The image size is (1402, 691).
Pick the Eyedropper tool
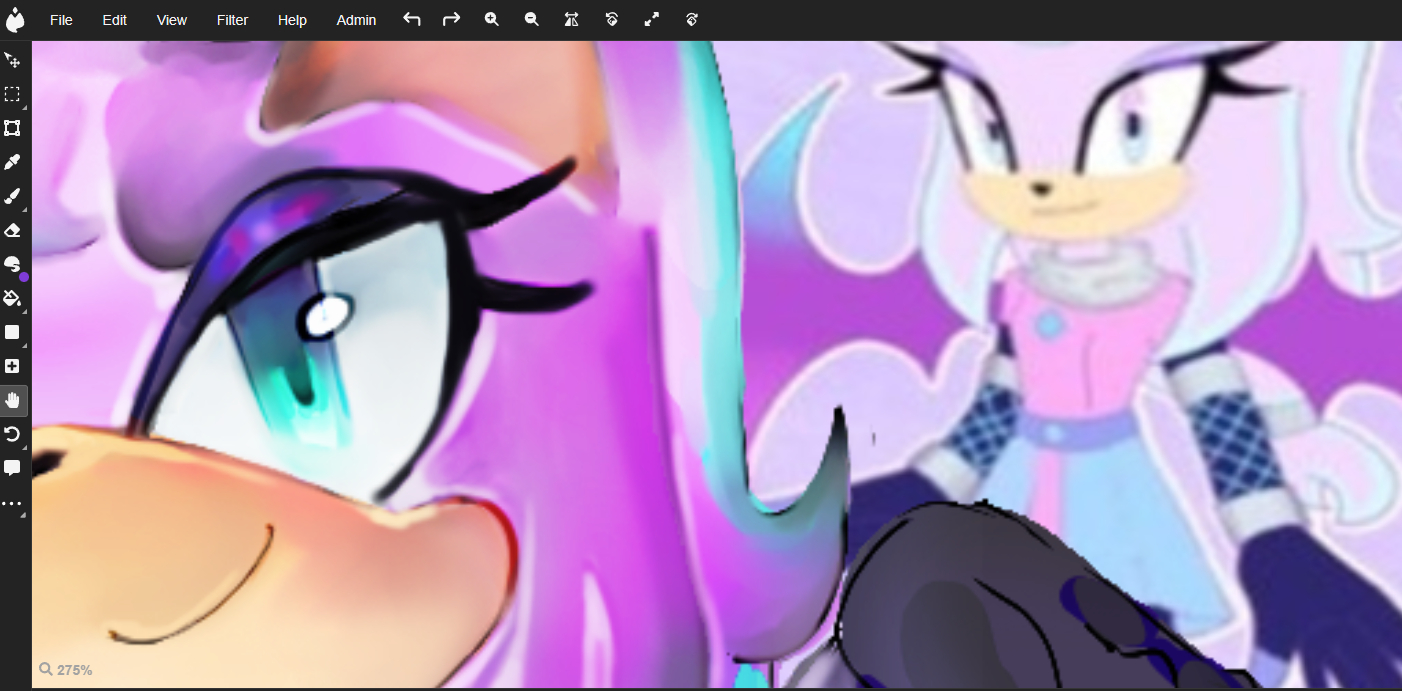pyautogui.click(x=12, y=162)
